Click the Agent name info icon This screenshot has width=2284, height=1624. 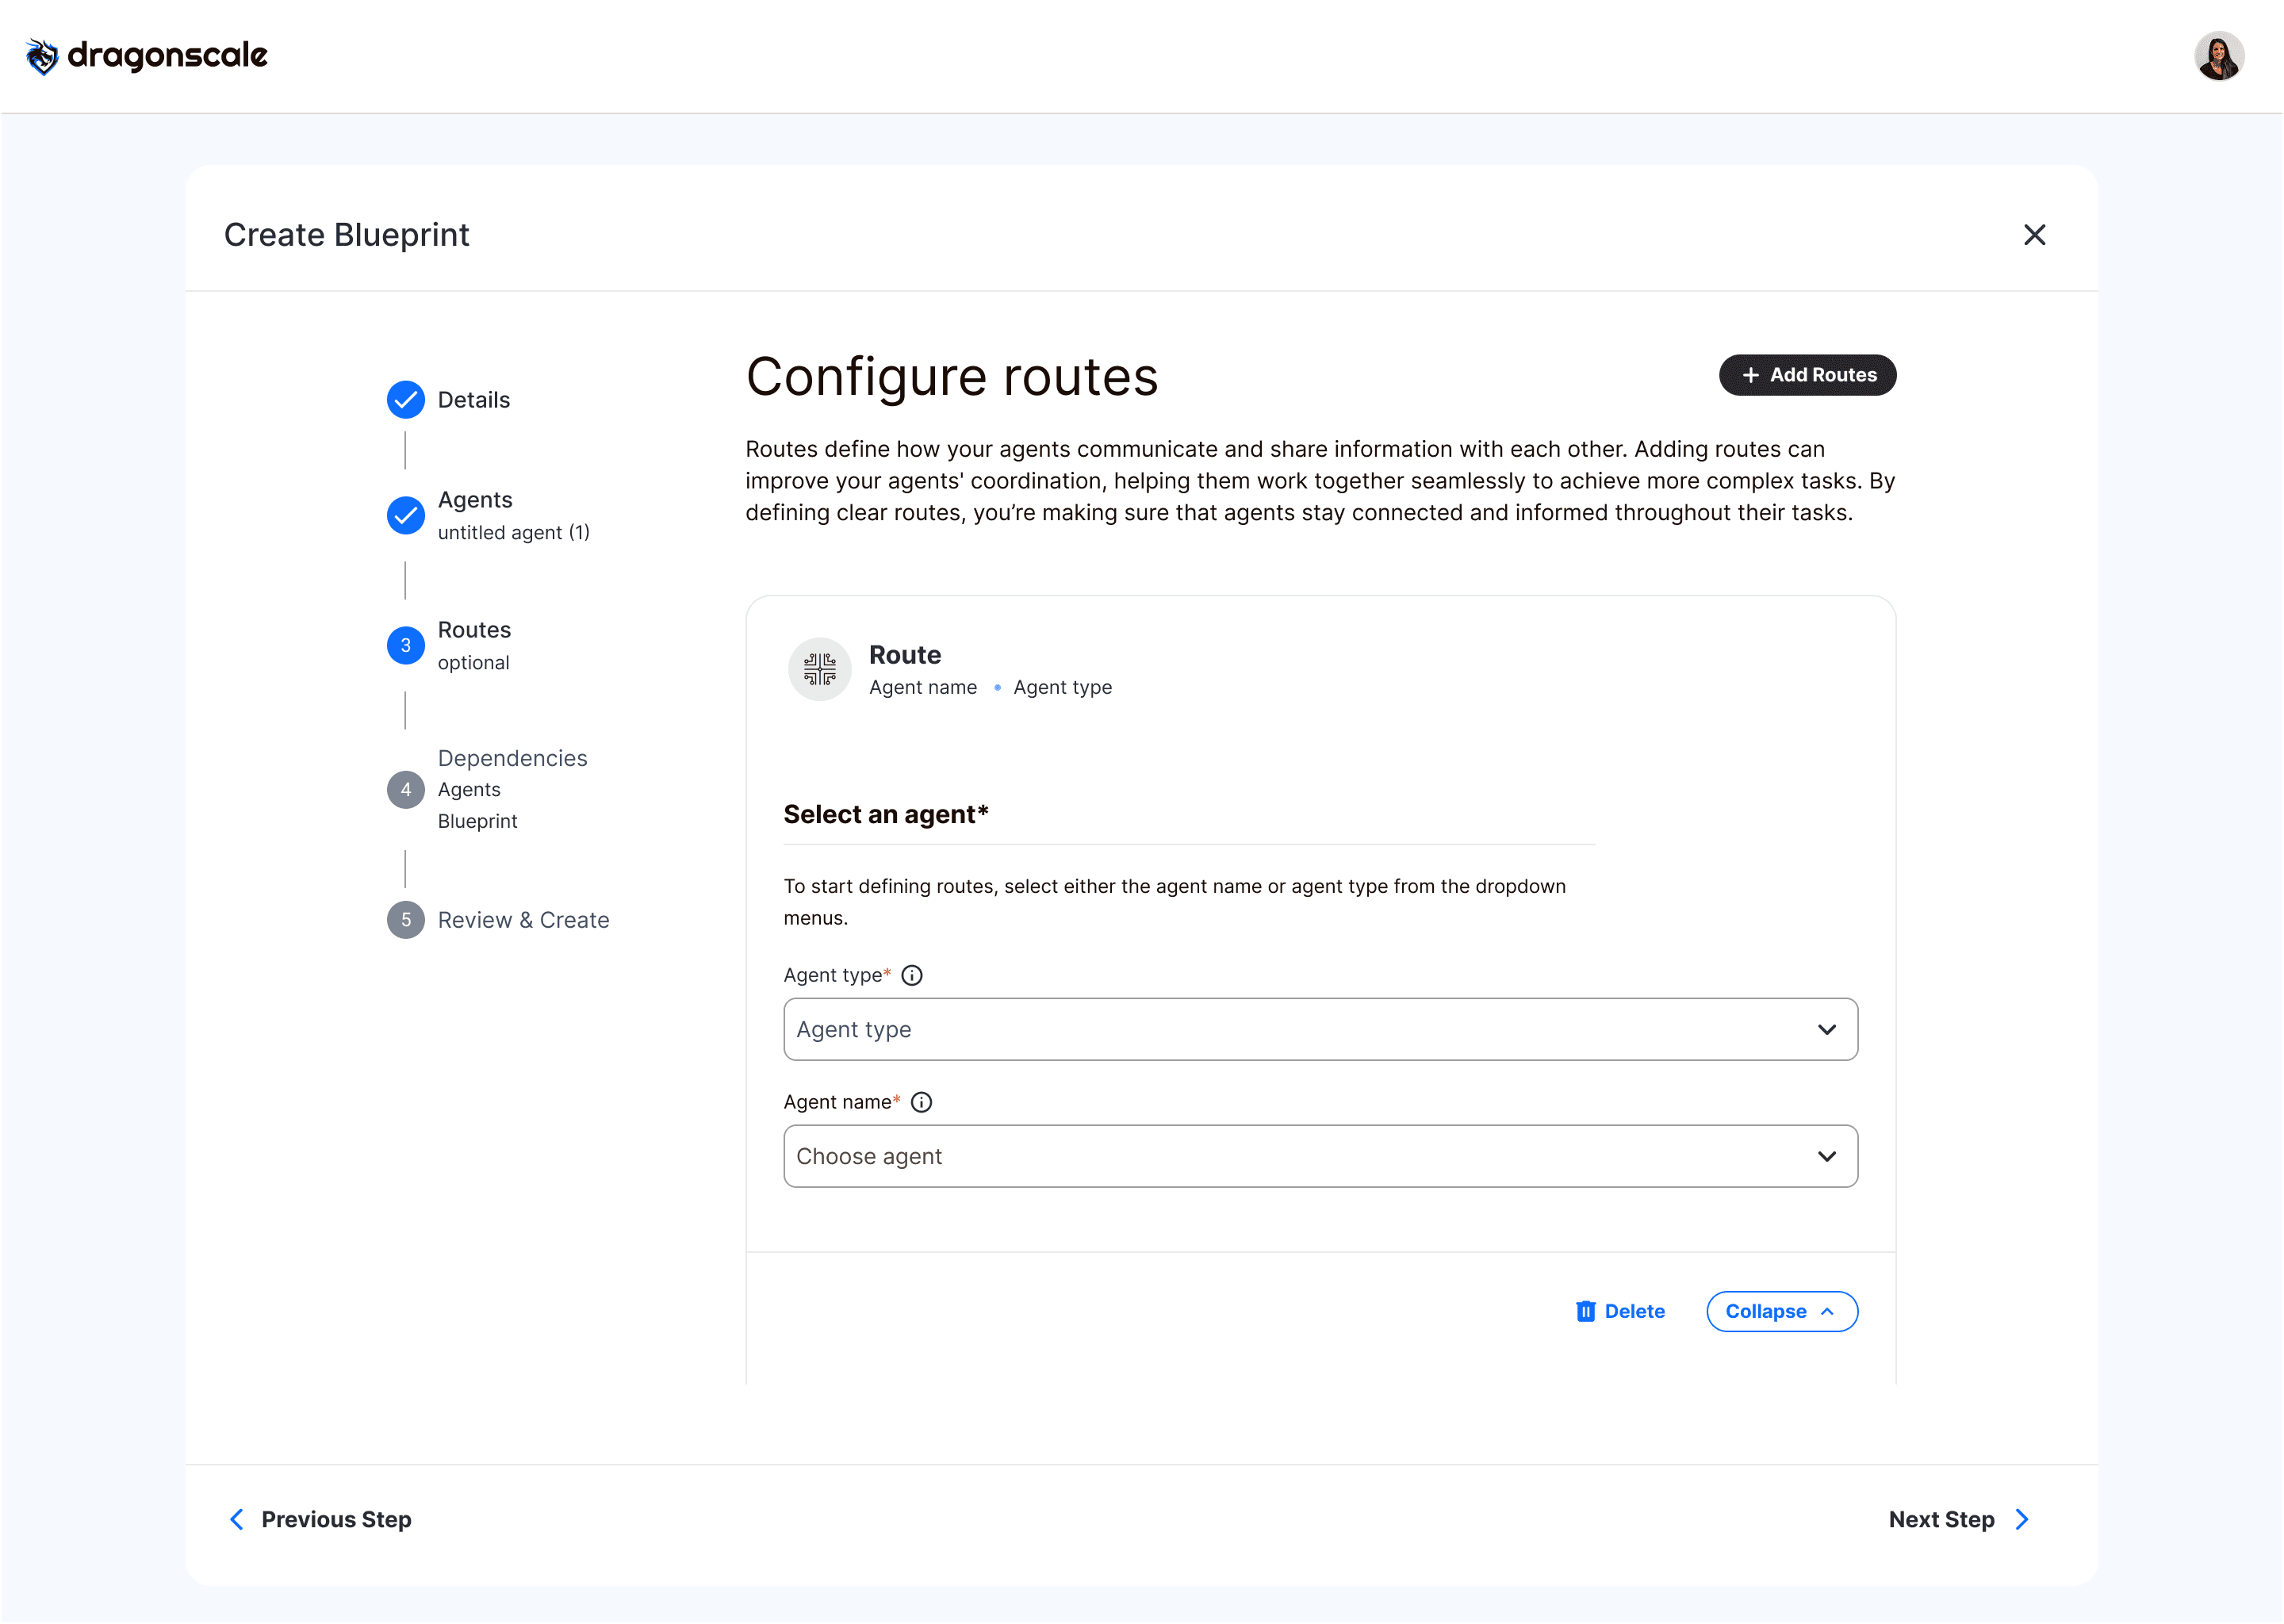921,1102
